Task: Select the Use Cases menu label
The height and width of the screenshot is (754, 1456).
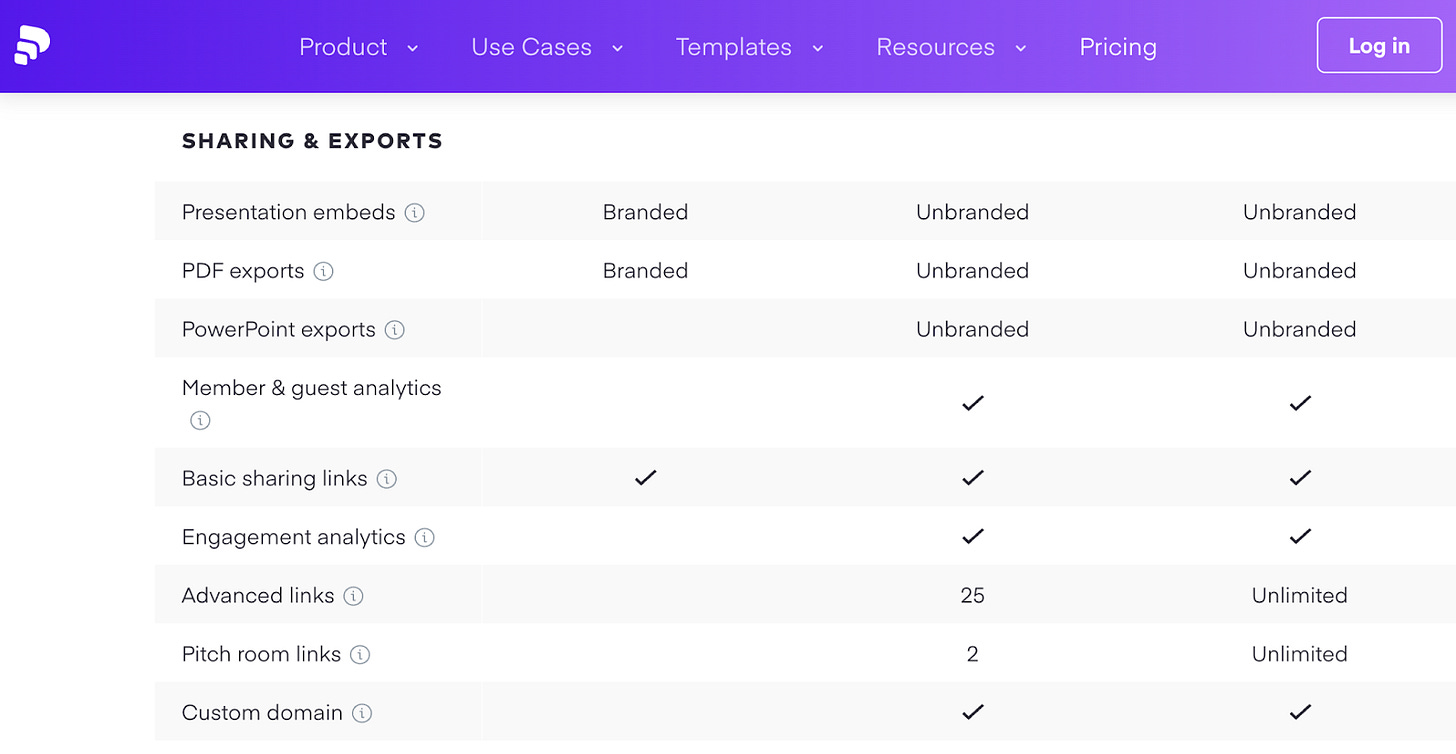Action: coord(531,47)
